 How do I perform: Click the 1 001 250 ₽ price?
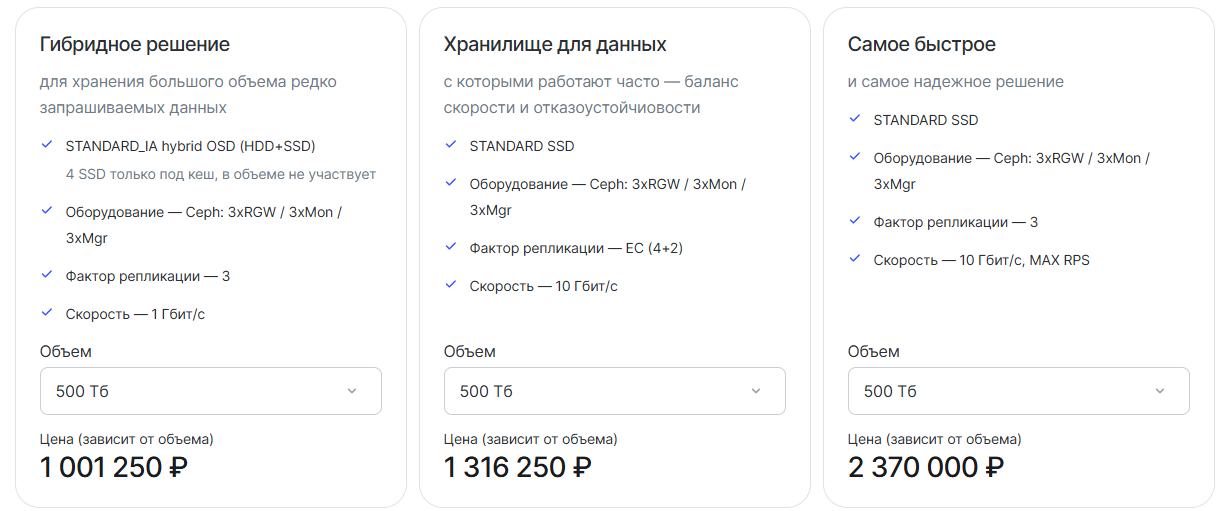click(x=114, y=467)
